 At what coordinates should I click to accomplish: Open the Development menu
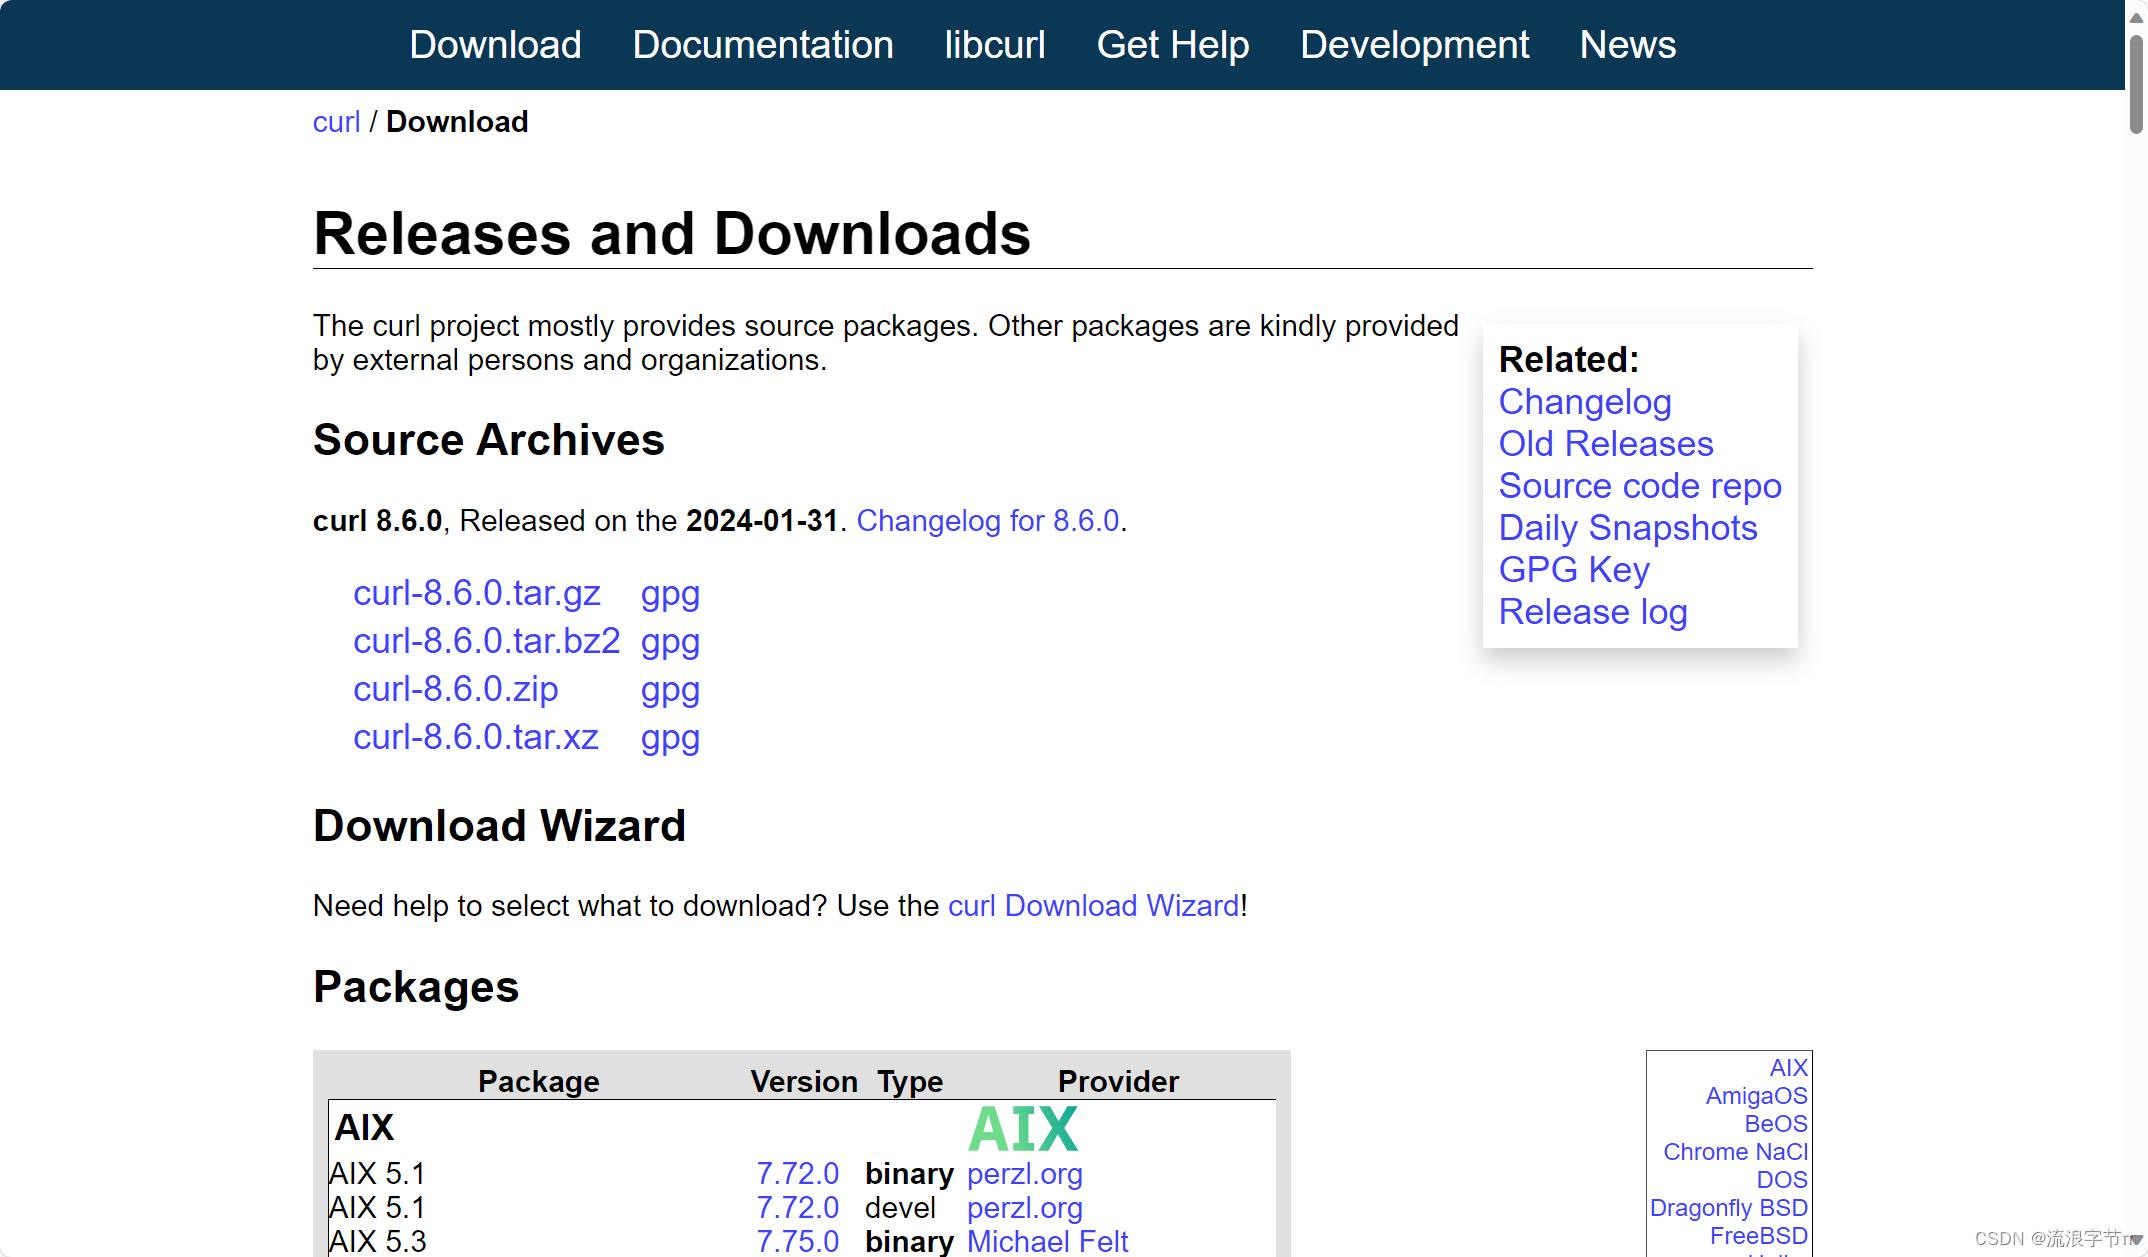1413,45
